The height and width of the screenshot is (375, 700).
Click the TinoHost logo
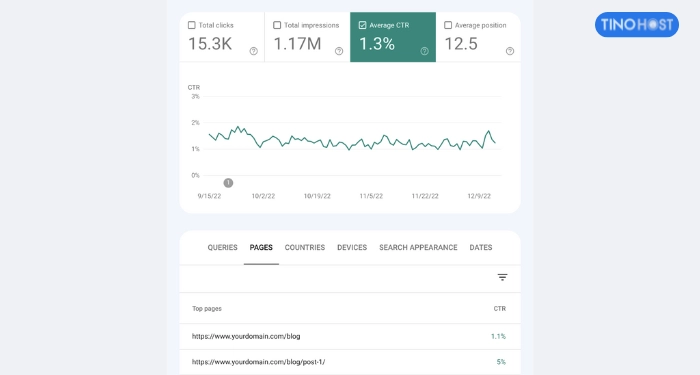coord(637,25)
